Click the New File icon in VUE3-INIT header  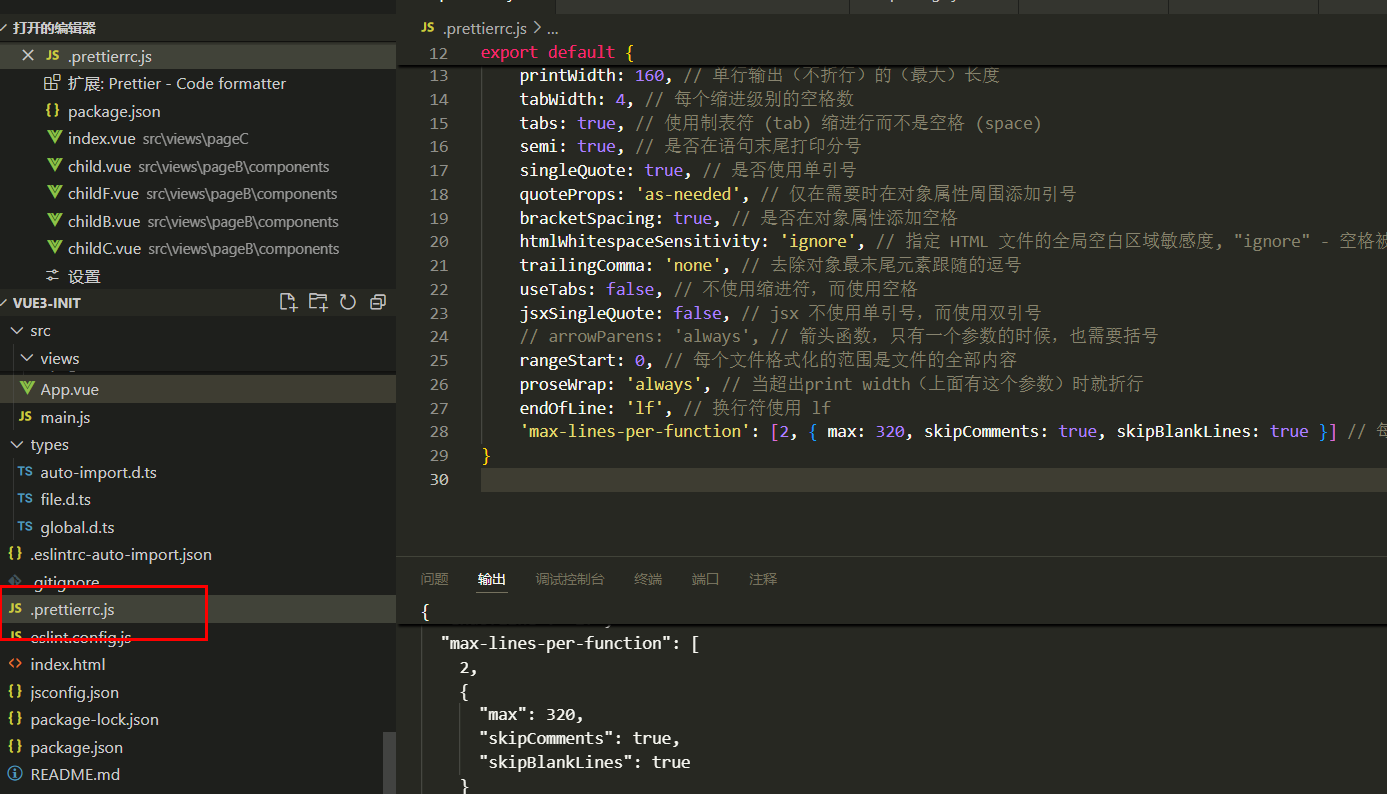click(288, 302)
